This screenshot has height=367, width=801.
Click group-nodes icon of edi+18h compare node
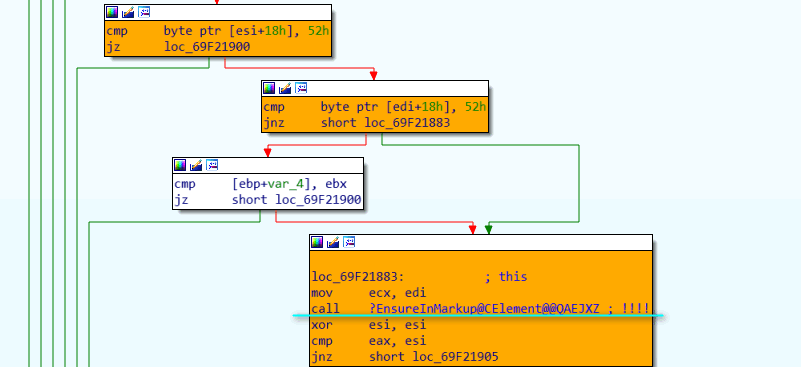point(301,88)
